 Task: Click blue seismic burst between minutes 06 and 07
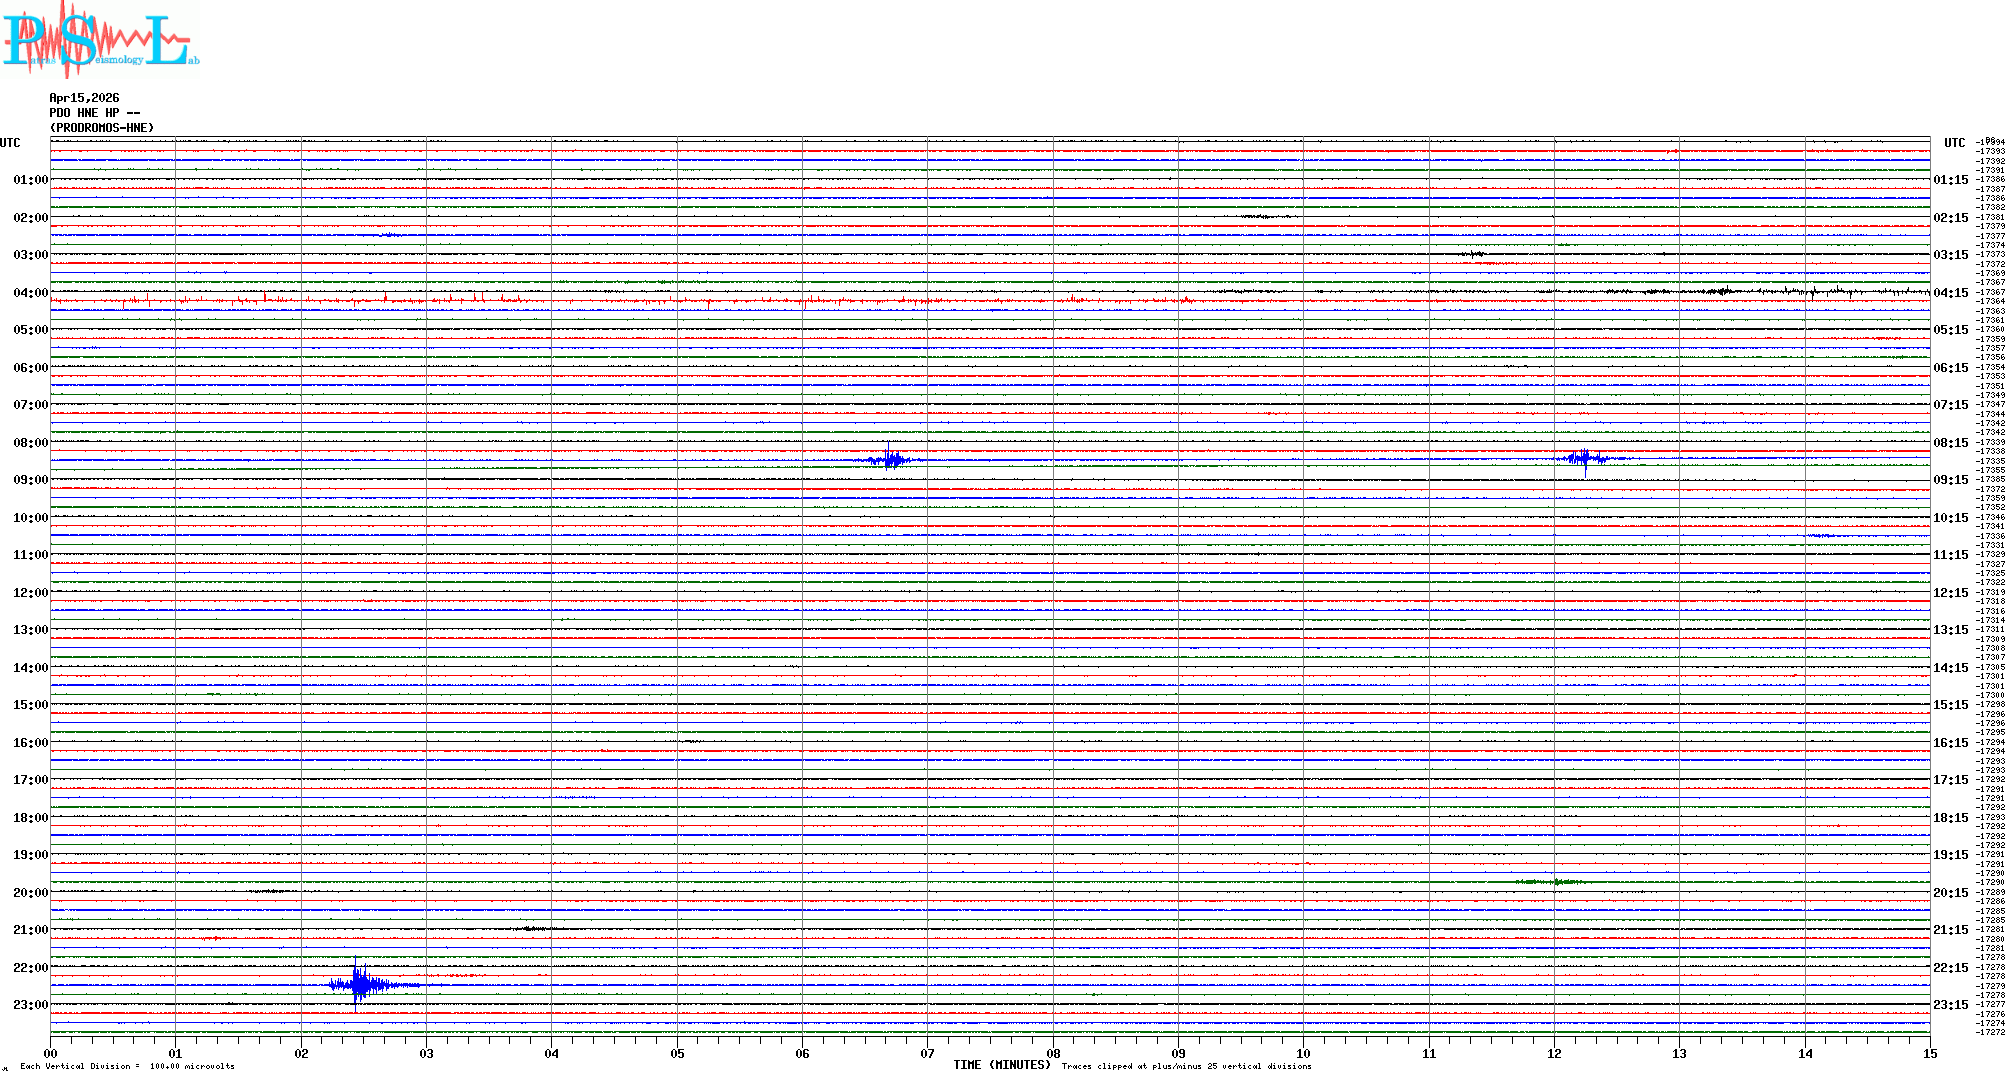(x=889, y=460)
